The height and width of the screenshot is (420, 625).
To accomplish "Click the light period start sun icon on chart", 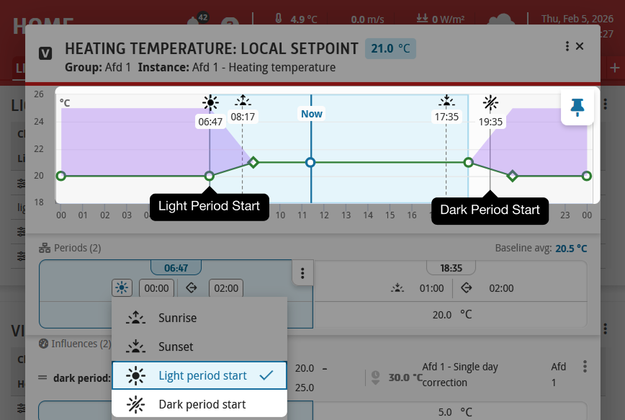I will (x=210, y=102).
